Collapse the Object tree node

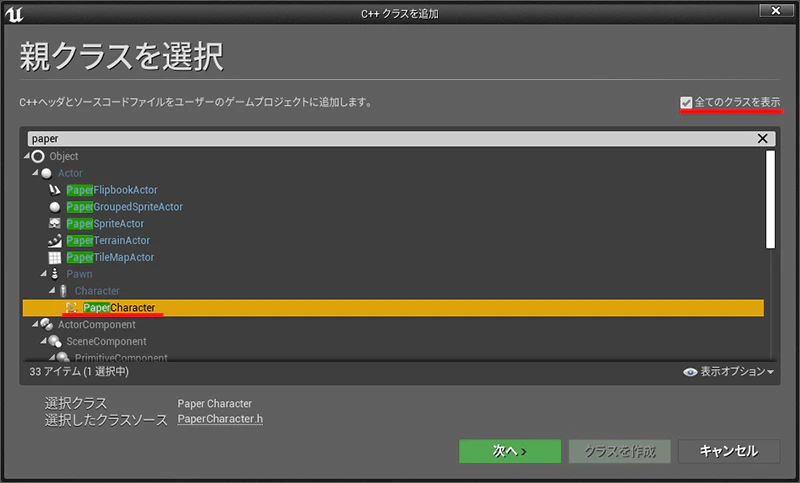coord(27,156)
